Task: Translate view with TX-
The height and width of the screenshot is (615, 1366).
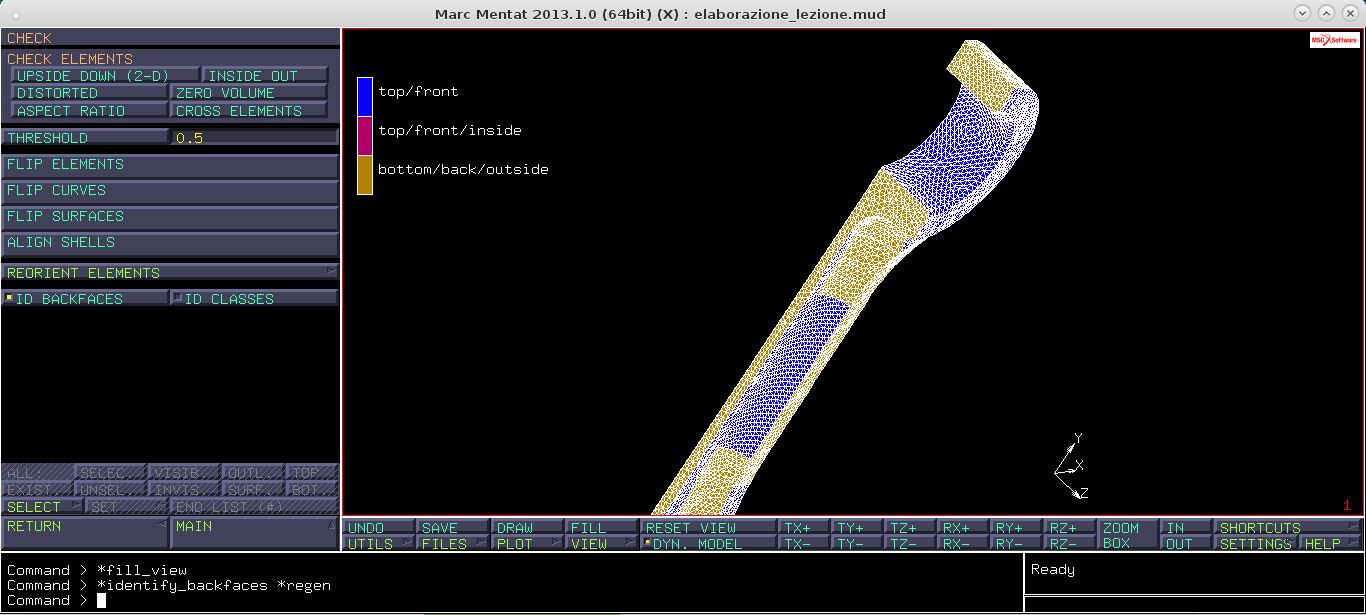Action: pos(805,544)
